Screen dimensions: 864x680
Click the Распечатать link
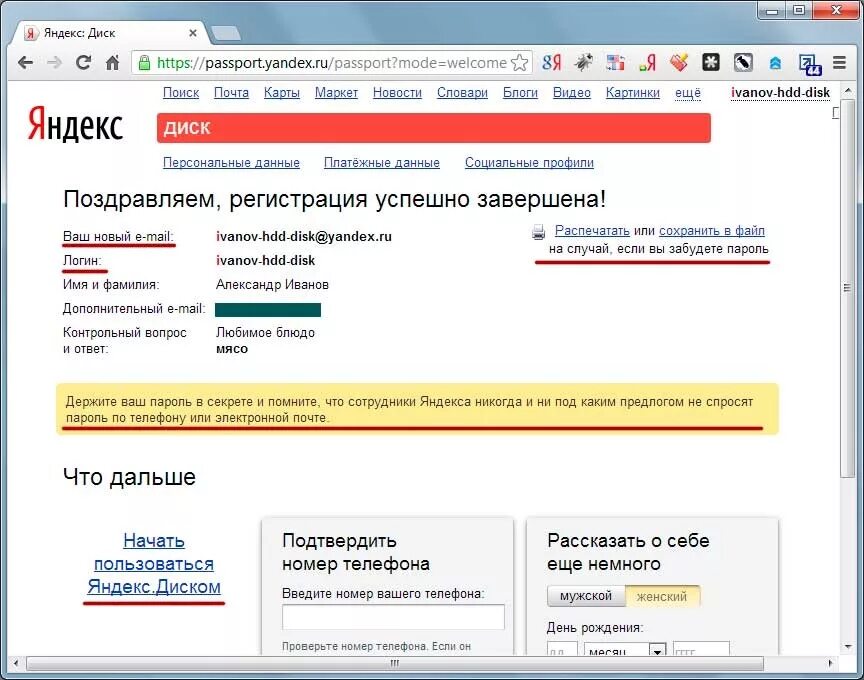[592, 230]
